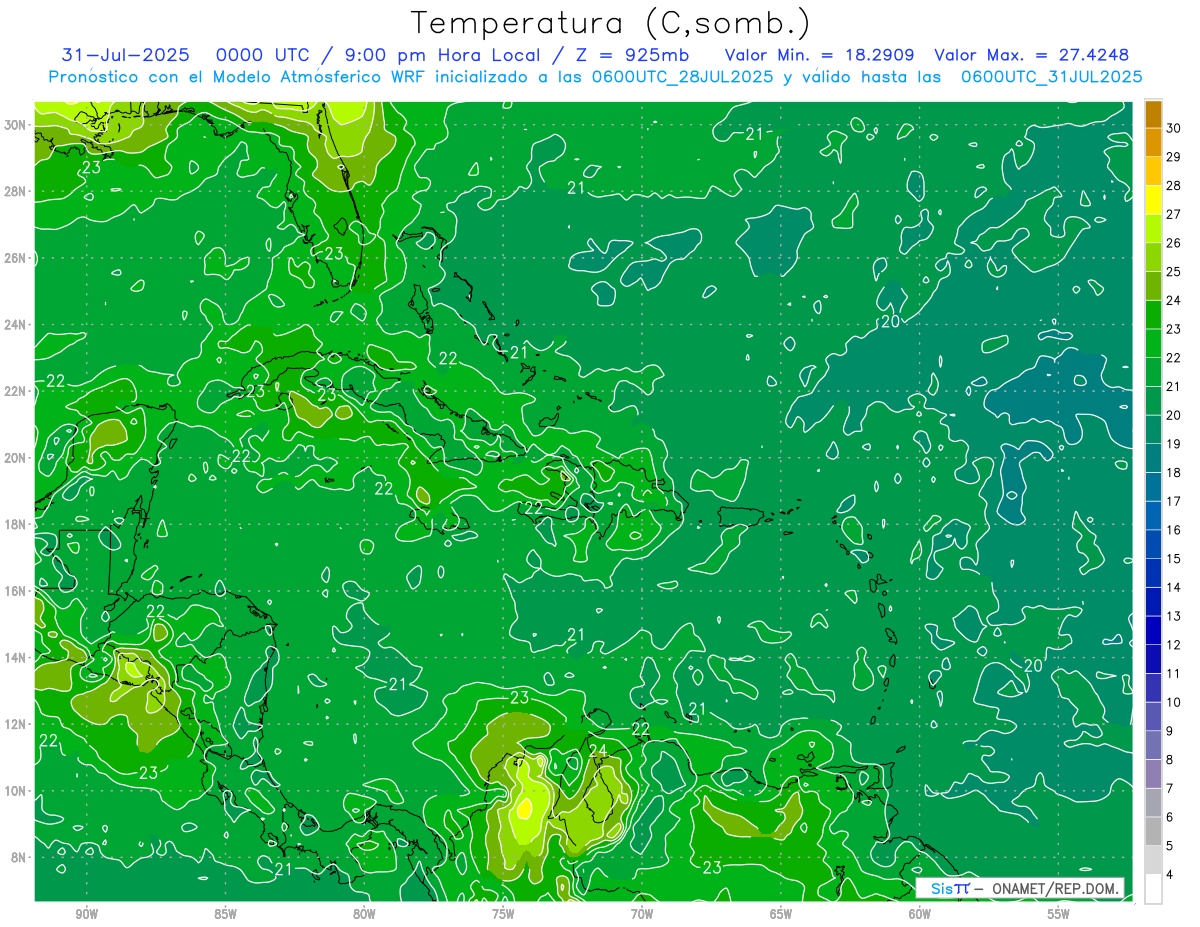Click the "14N" latitude axis label
The image size is (1200, 927).
click(15, 658)
